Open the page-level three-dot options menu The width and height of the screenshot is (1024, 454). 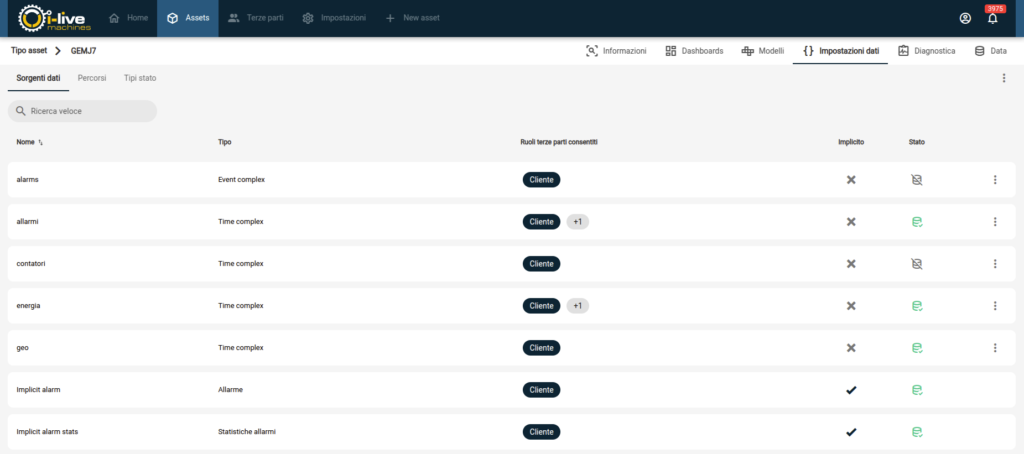1004,78
